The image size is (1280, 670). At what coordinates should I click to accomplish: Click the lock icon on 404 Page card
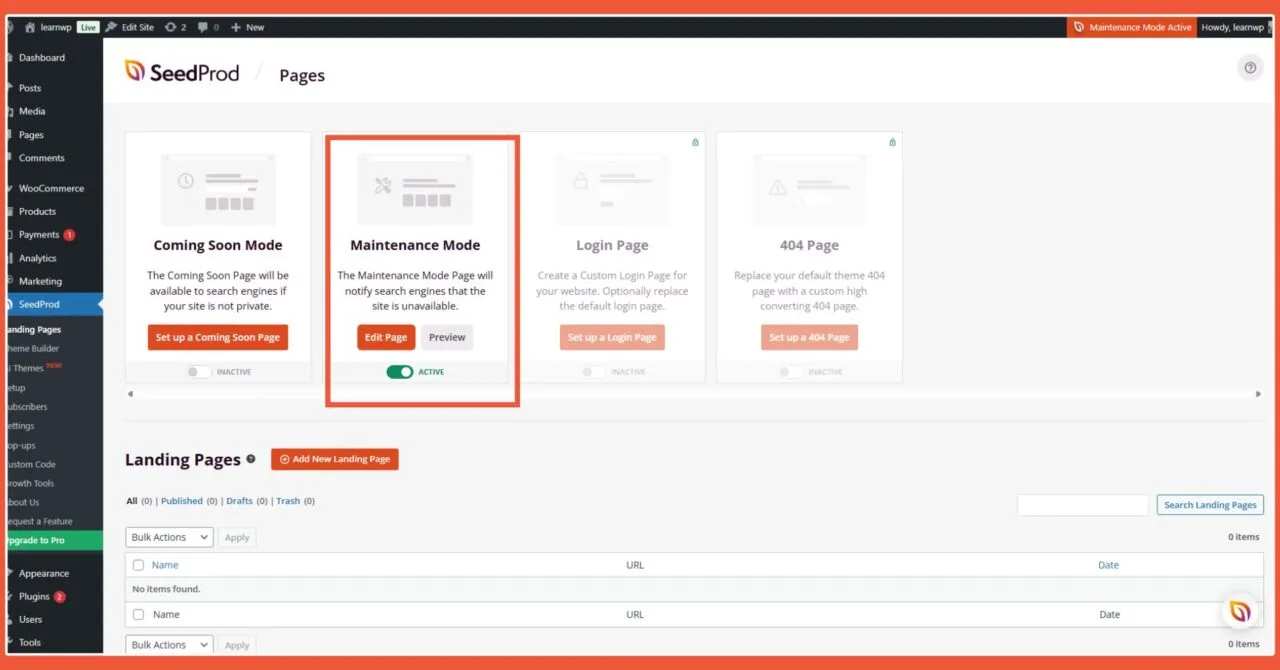(x=892, y=142)
